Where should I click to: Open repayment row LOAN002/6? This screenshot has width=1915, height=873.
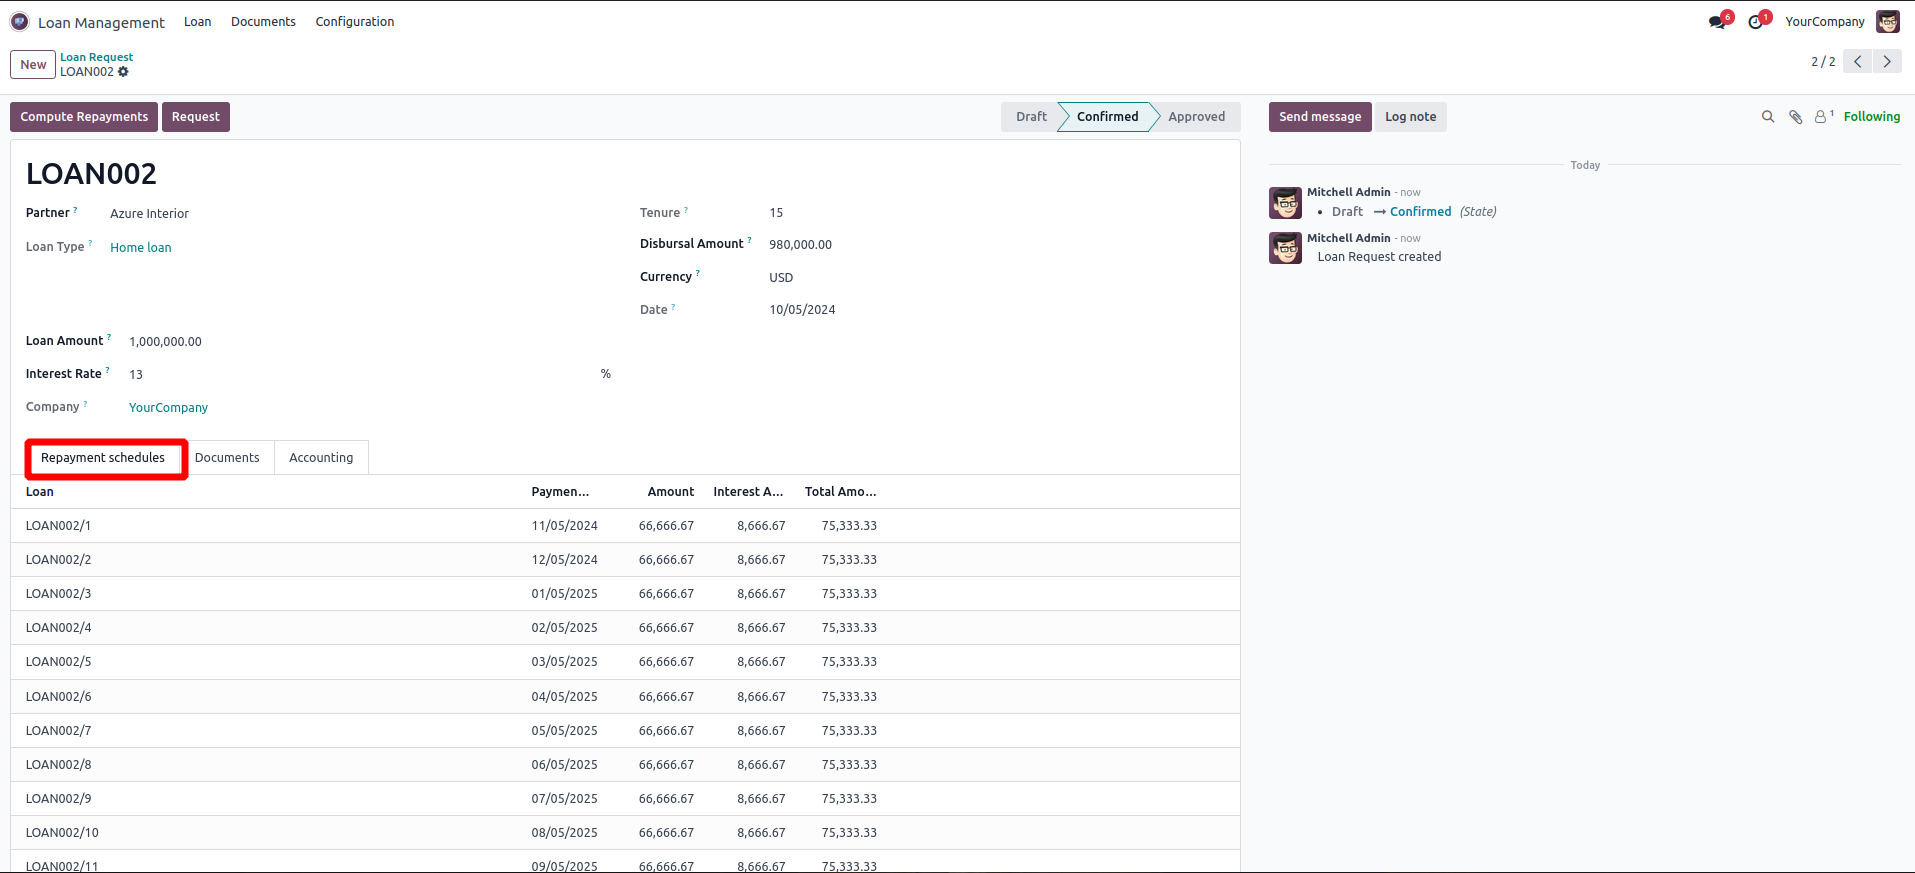[625, 697]
